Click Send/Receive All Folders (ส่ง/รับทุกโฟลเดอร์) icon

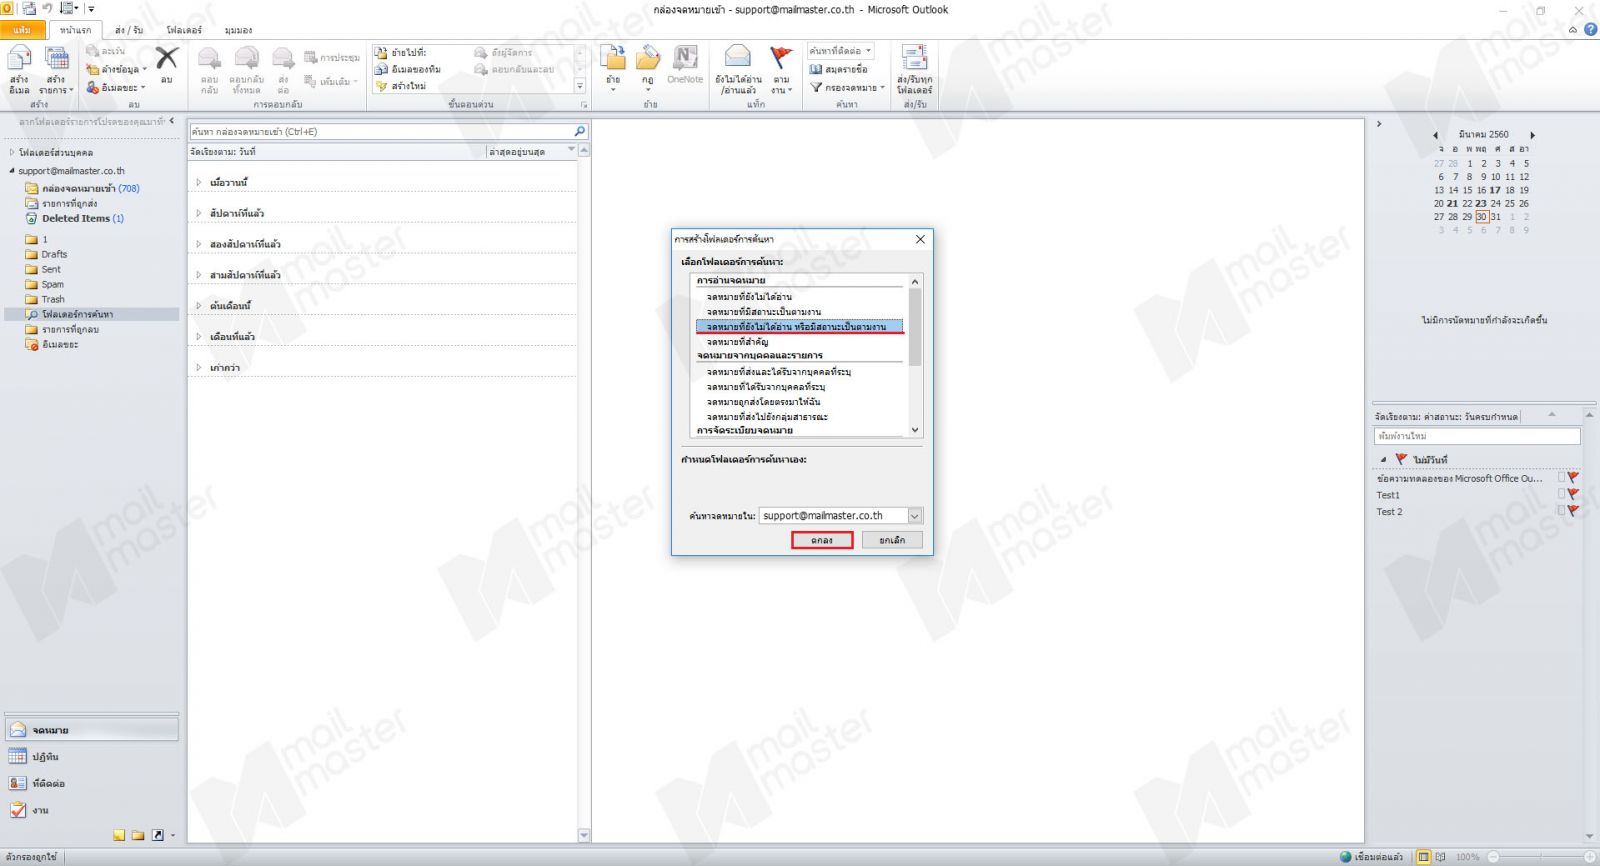tap(914, 57)
